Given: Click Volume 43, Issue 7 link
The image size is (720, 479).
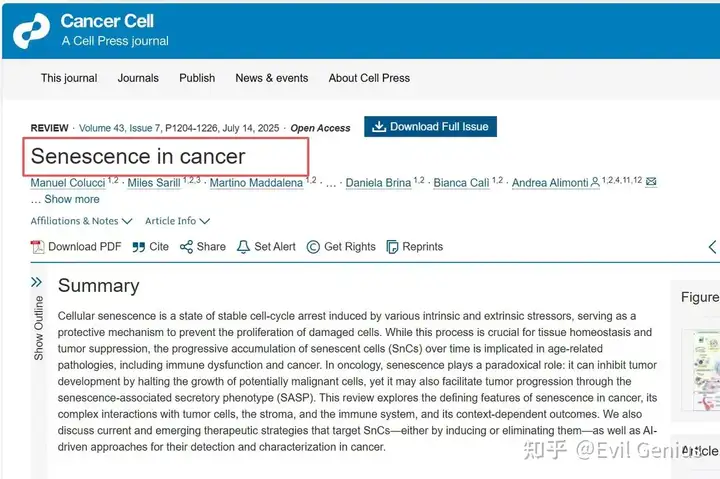Looking at the screenshot, I should 125,128.
